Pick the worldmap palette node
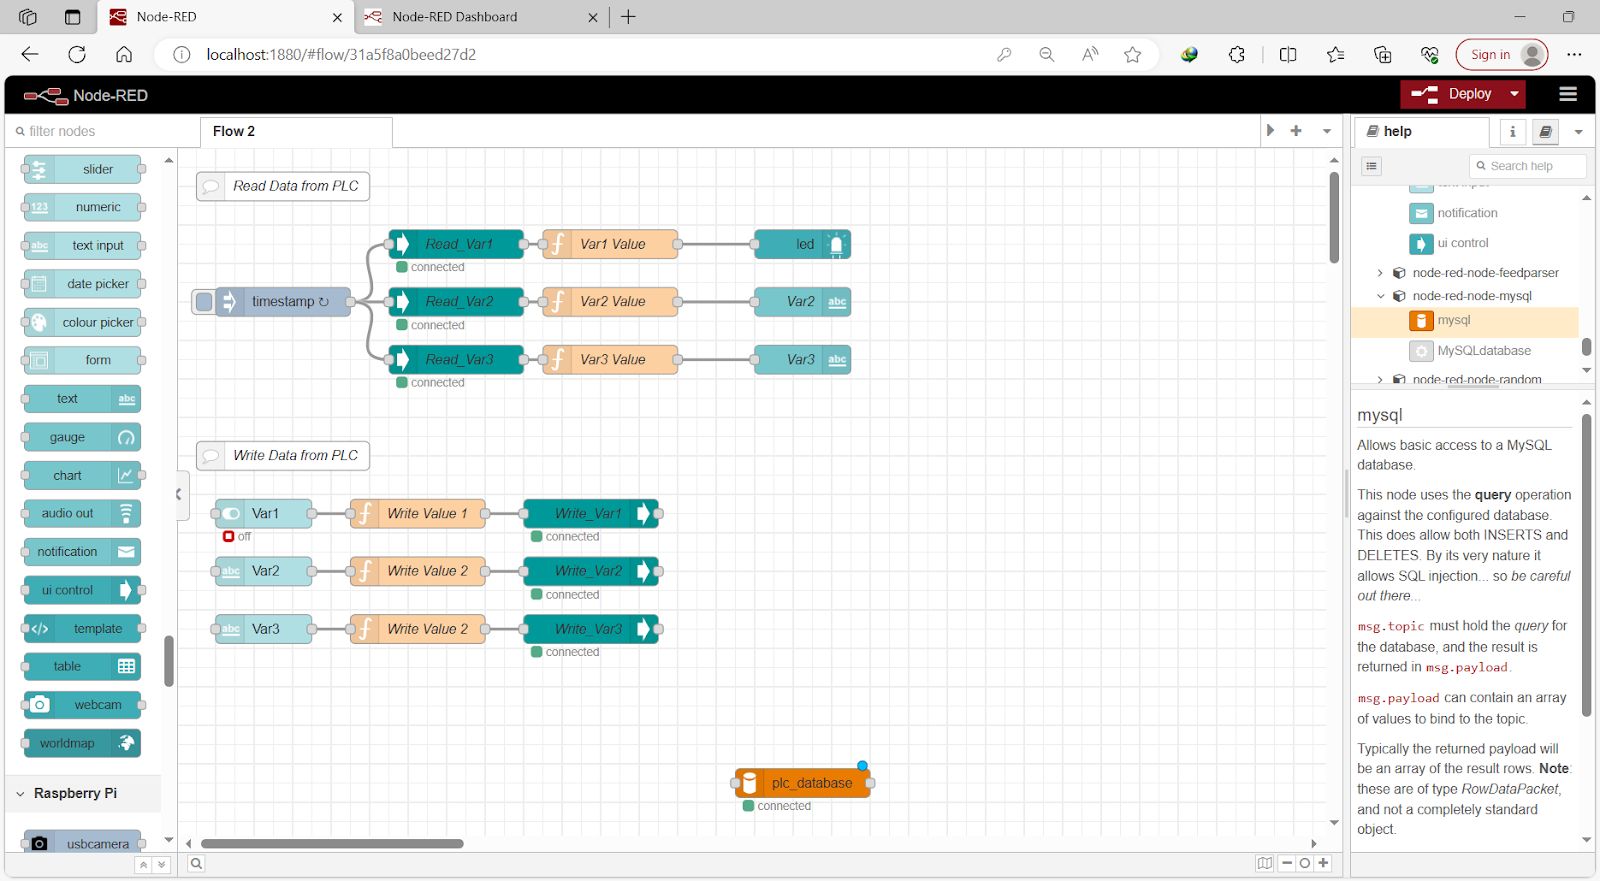 (x=82, y=744)
